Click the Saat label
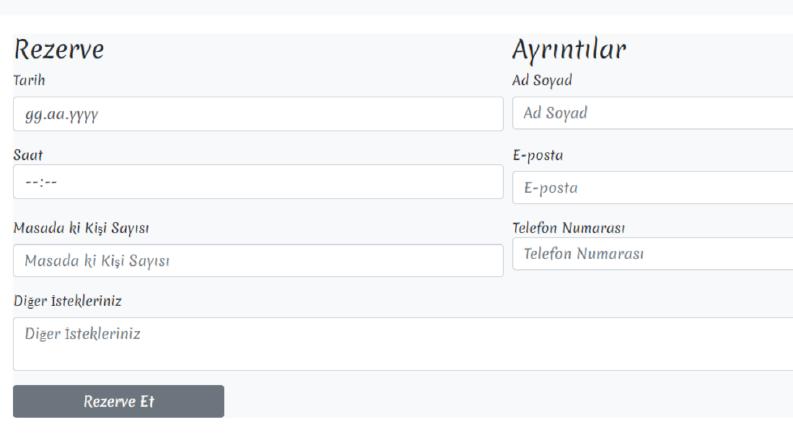Viewport: 793px width, 446px height. (28, 155)
